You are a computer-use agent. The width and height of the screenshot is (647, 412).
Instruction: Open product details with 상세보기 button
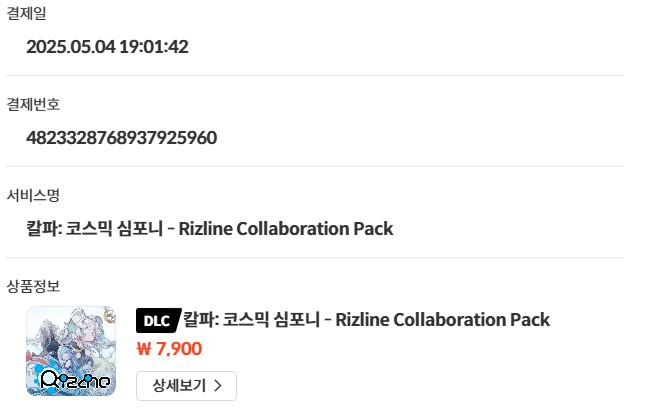pos(187,386)
